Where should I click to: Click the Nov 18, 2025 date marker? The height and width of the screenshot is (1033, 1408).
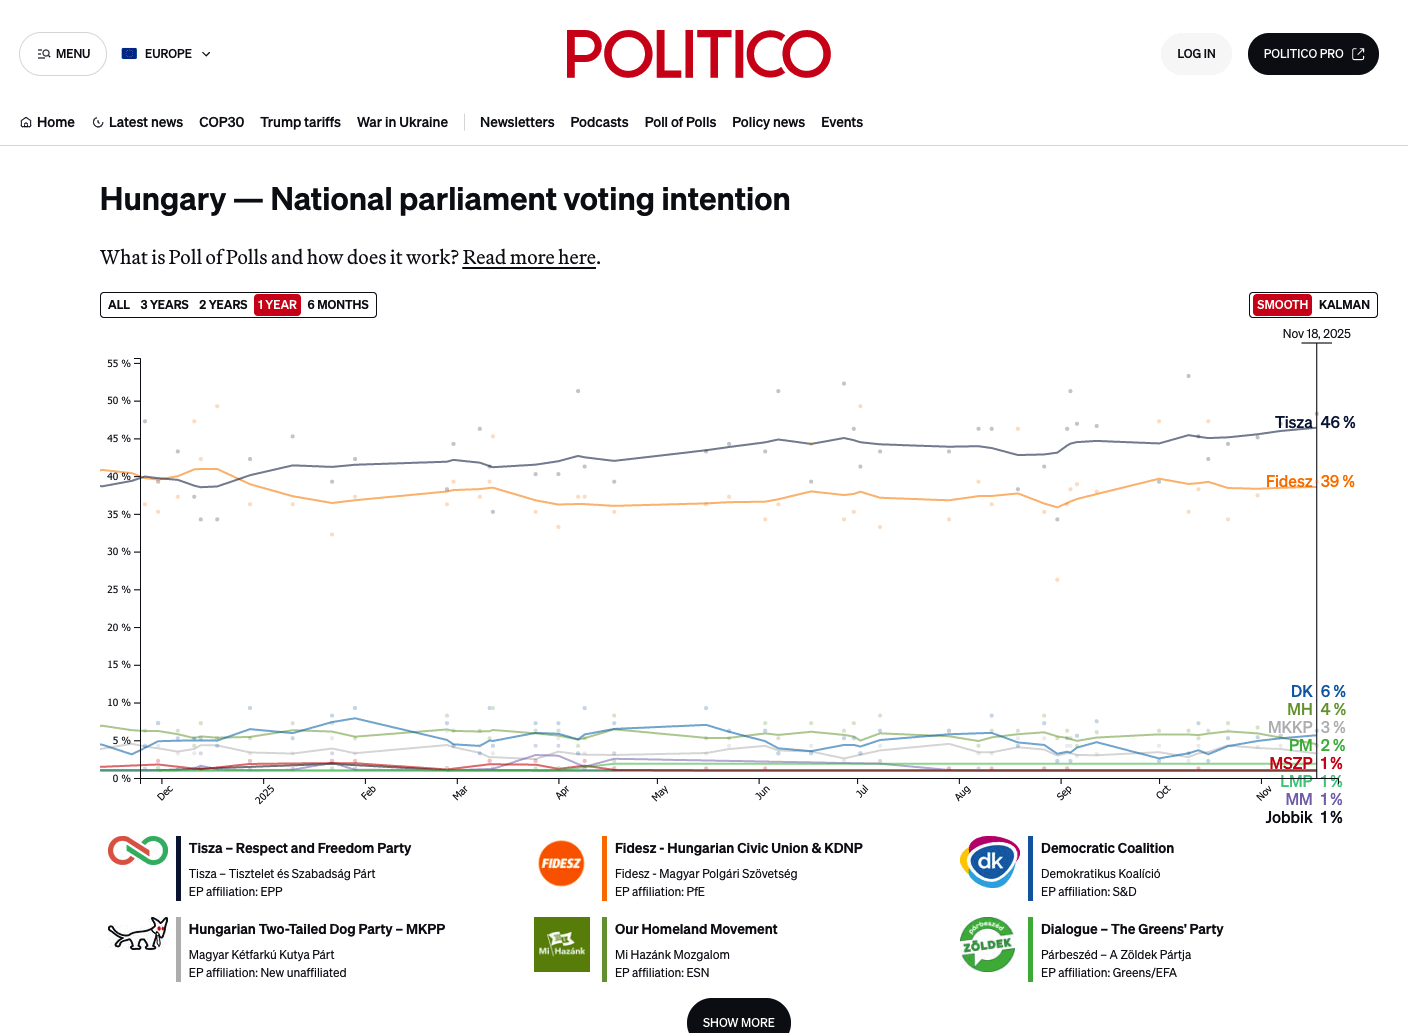[1316, 334]
